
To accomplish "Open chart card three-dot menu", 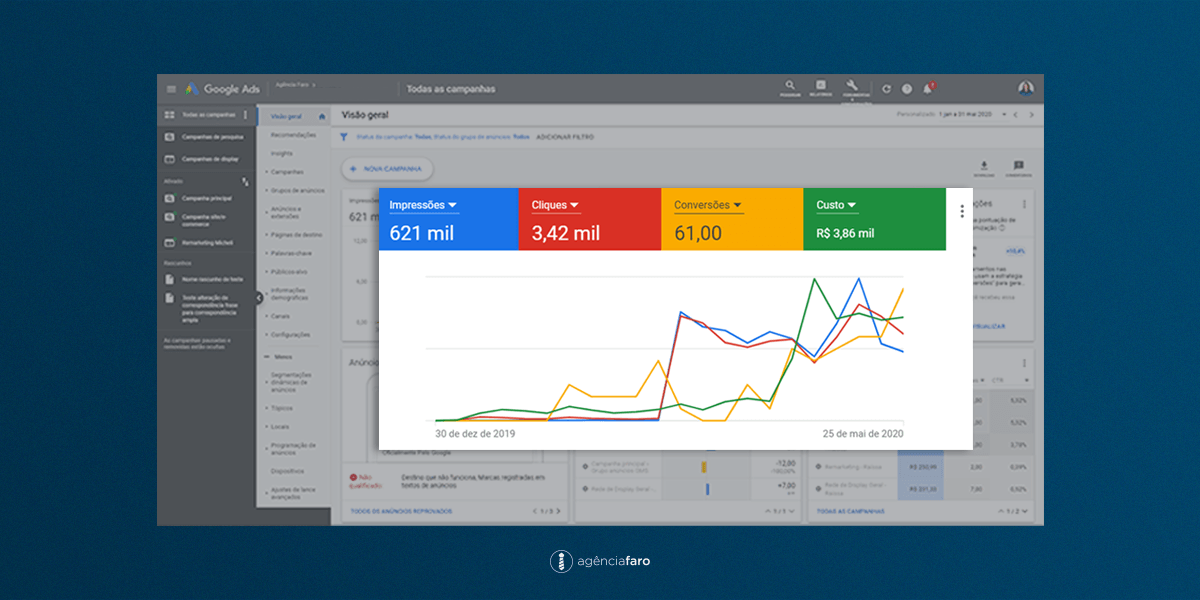I will click(962, 212).
